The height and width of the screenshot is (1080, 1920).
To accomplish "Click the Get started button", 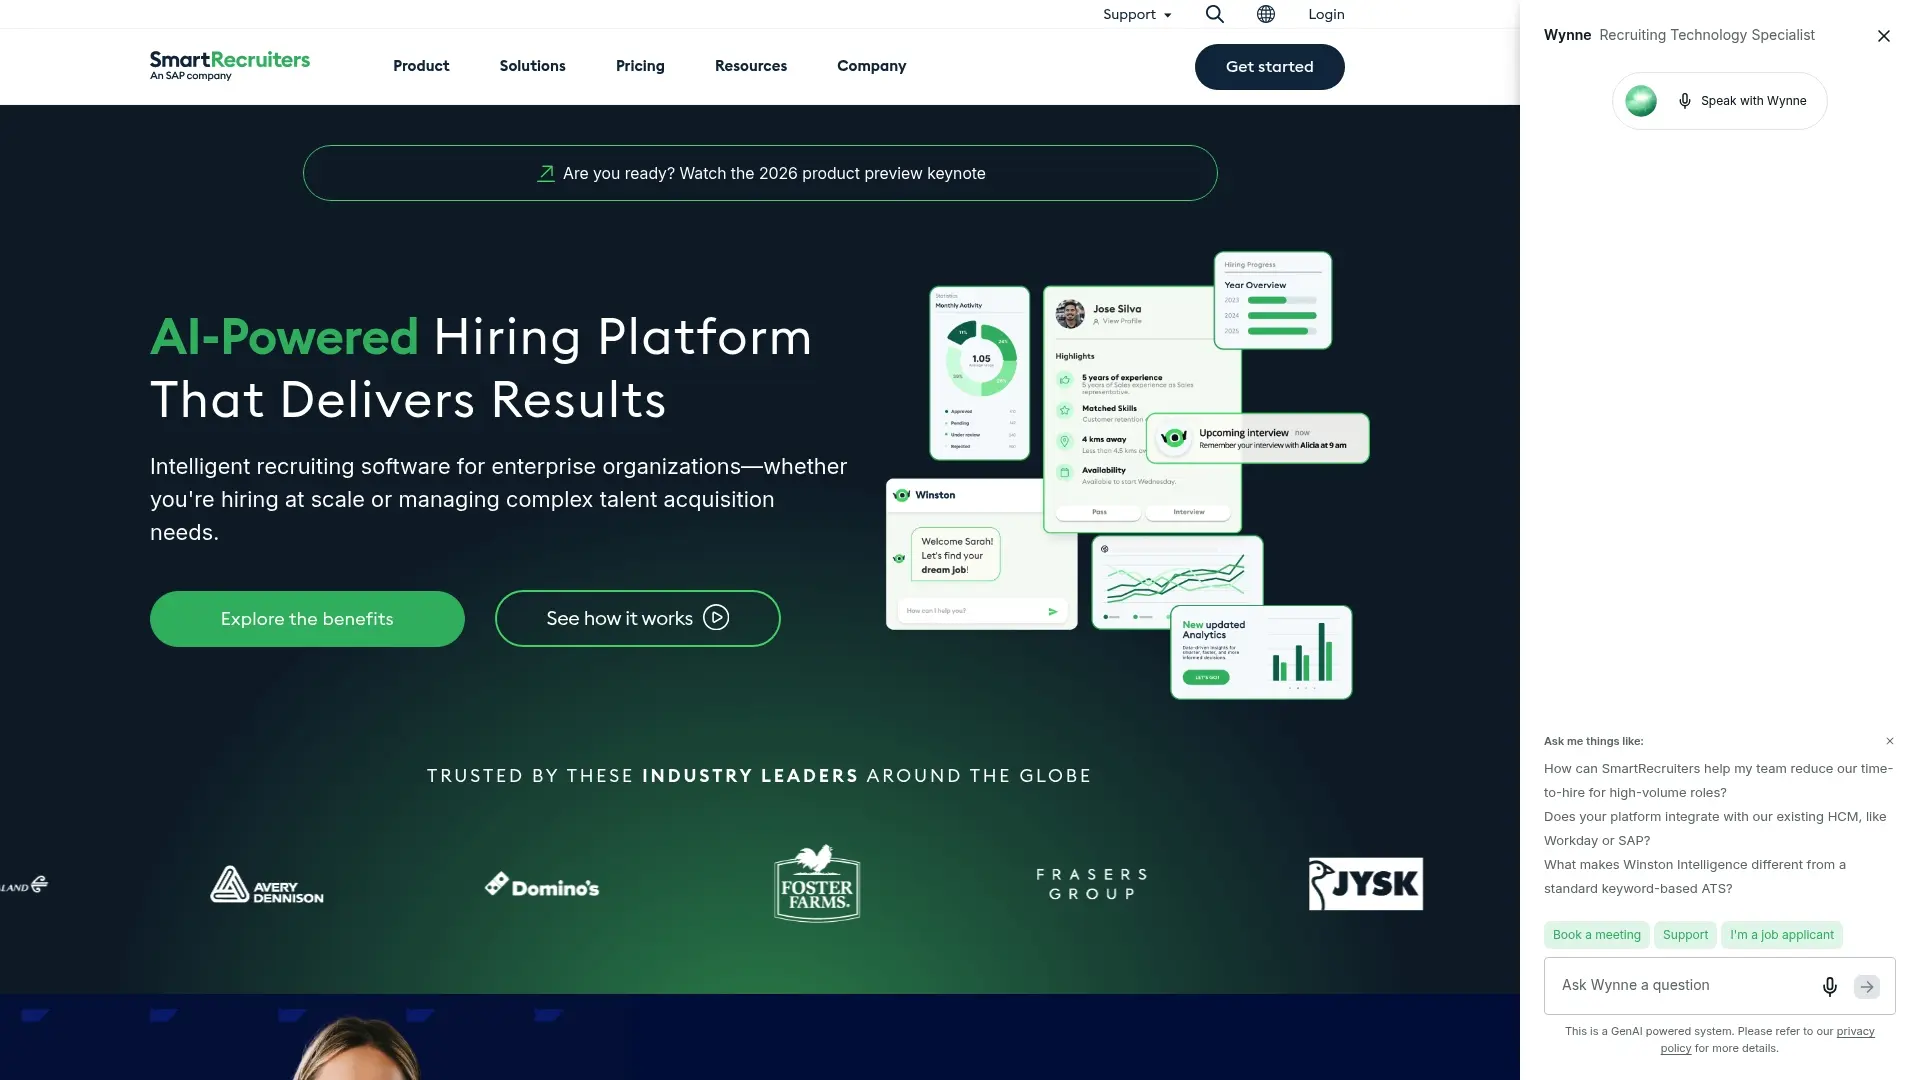I will click(x=1270, y=67).
